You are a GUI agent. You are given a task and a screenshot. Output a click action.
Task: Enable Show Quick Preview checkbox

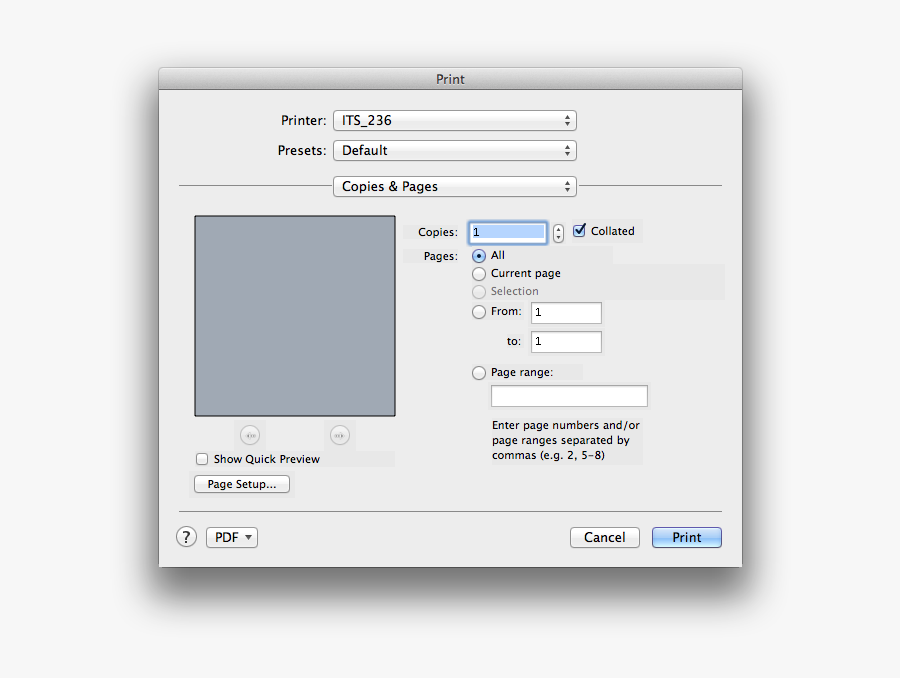pos(202,459)
